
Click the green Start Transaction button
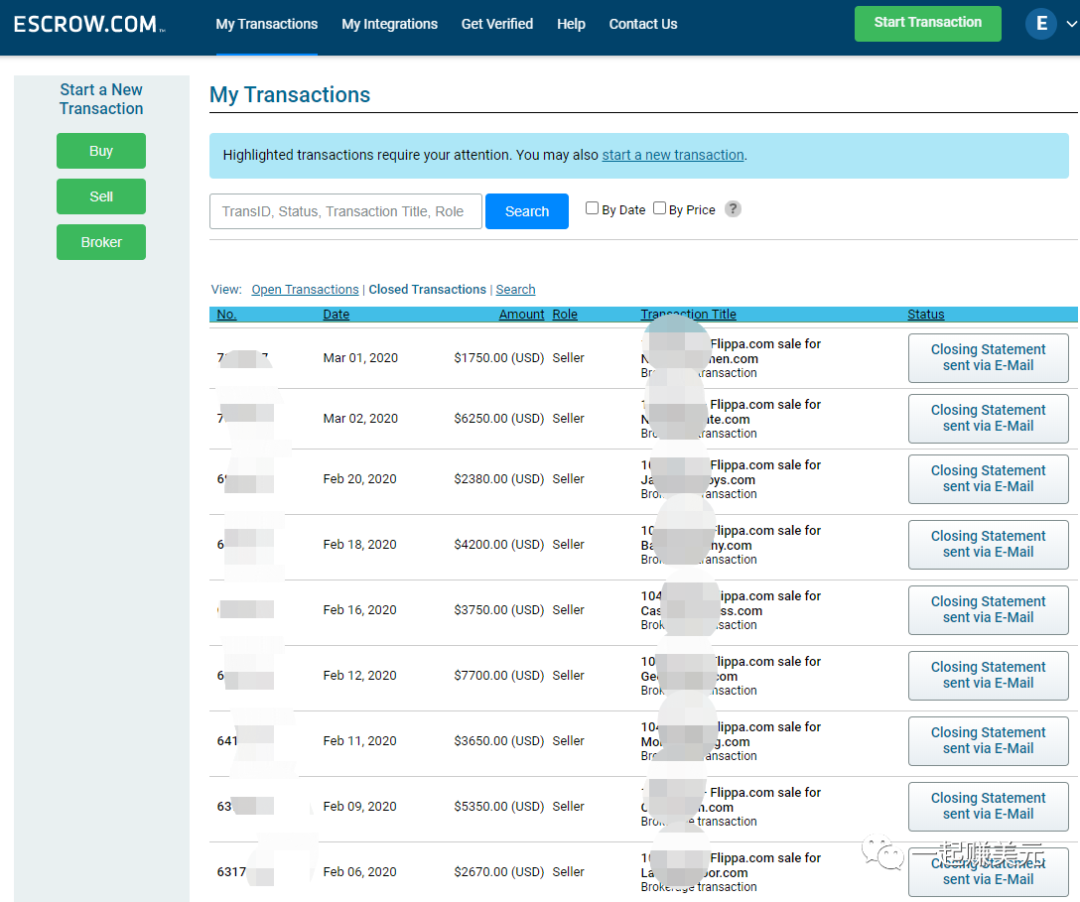[928, 23]
